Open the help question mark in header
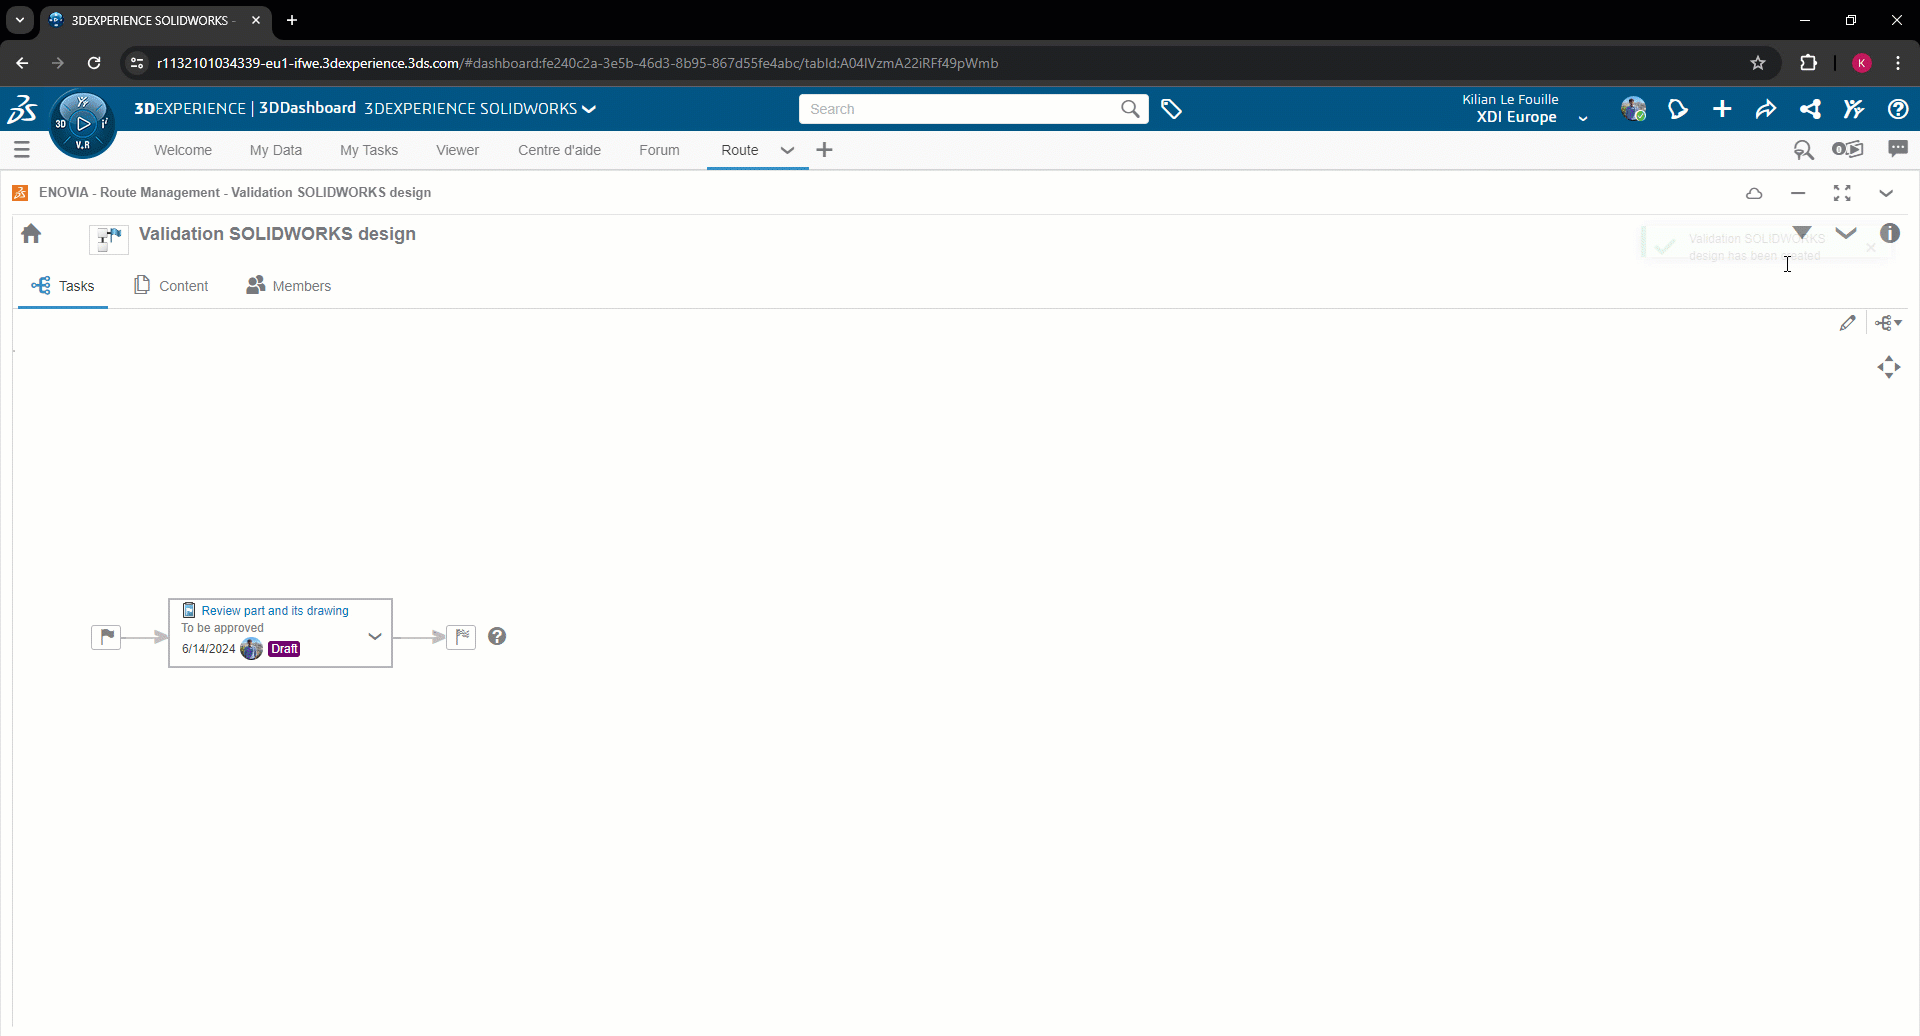This screenshot has width=1920, height=1036. tap(1897, 109)
